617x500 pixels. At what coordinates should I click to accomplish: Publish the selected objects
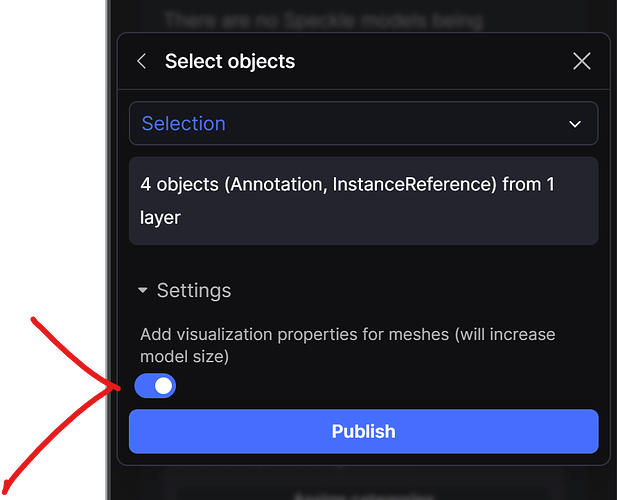click(x=363, y=432)
